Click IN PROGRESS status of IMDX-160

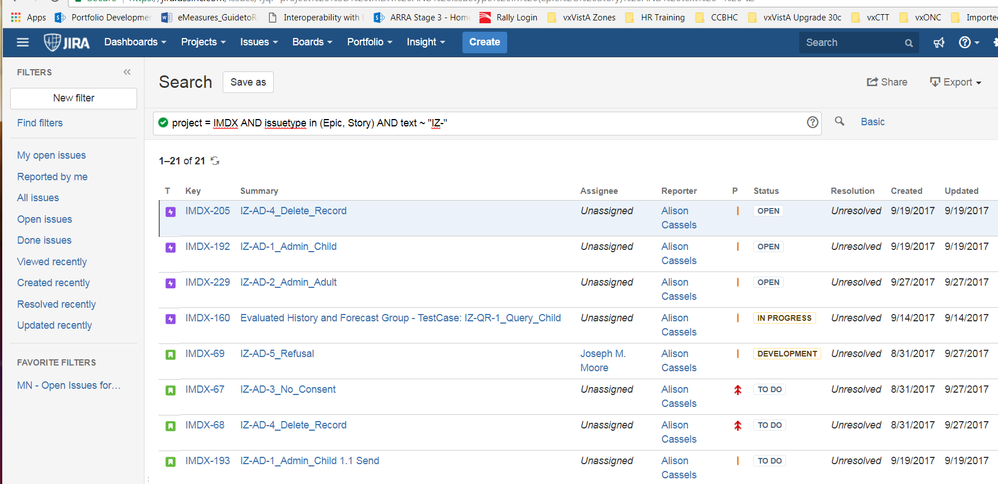784,318
